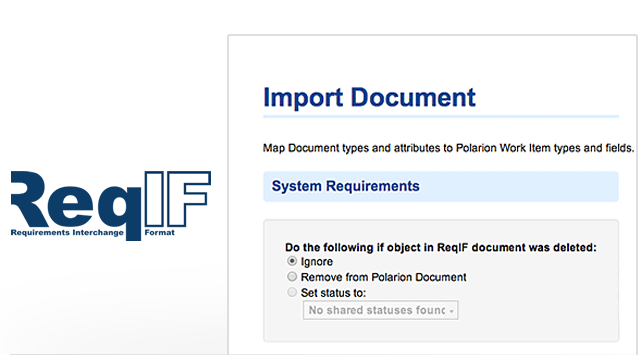
Task: Click the outlined IF letters in logo
Action: tap(178, 199)
